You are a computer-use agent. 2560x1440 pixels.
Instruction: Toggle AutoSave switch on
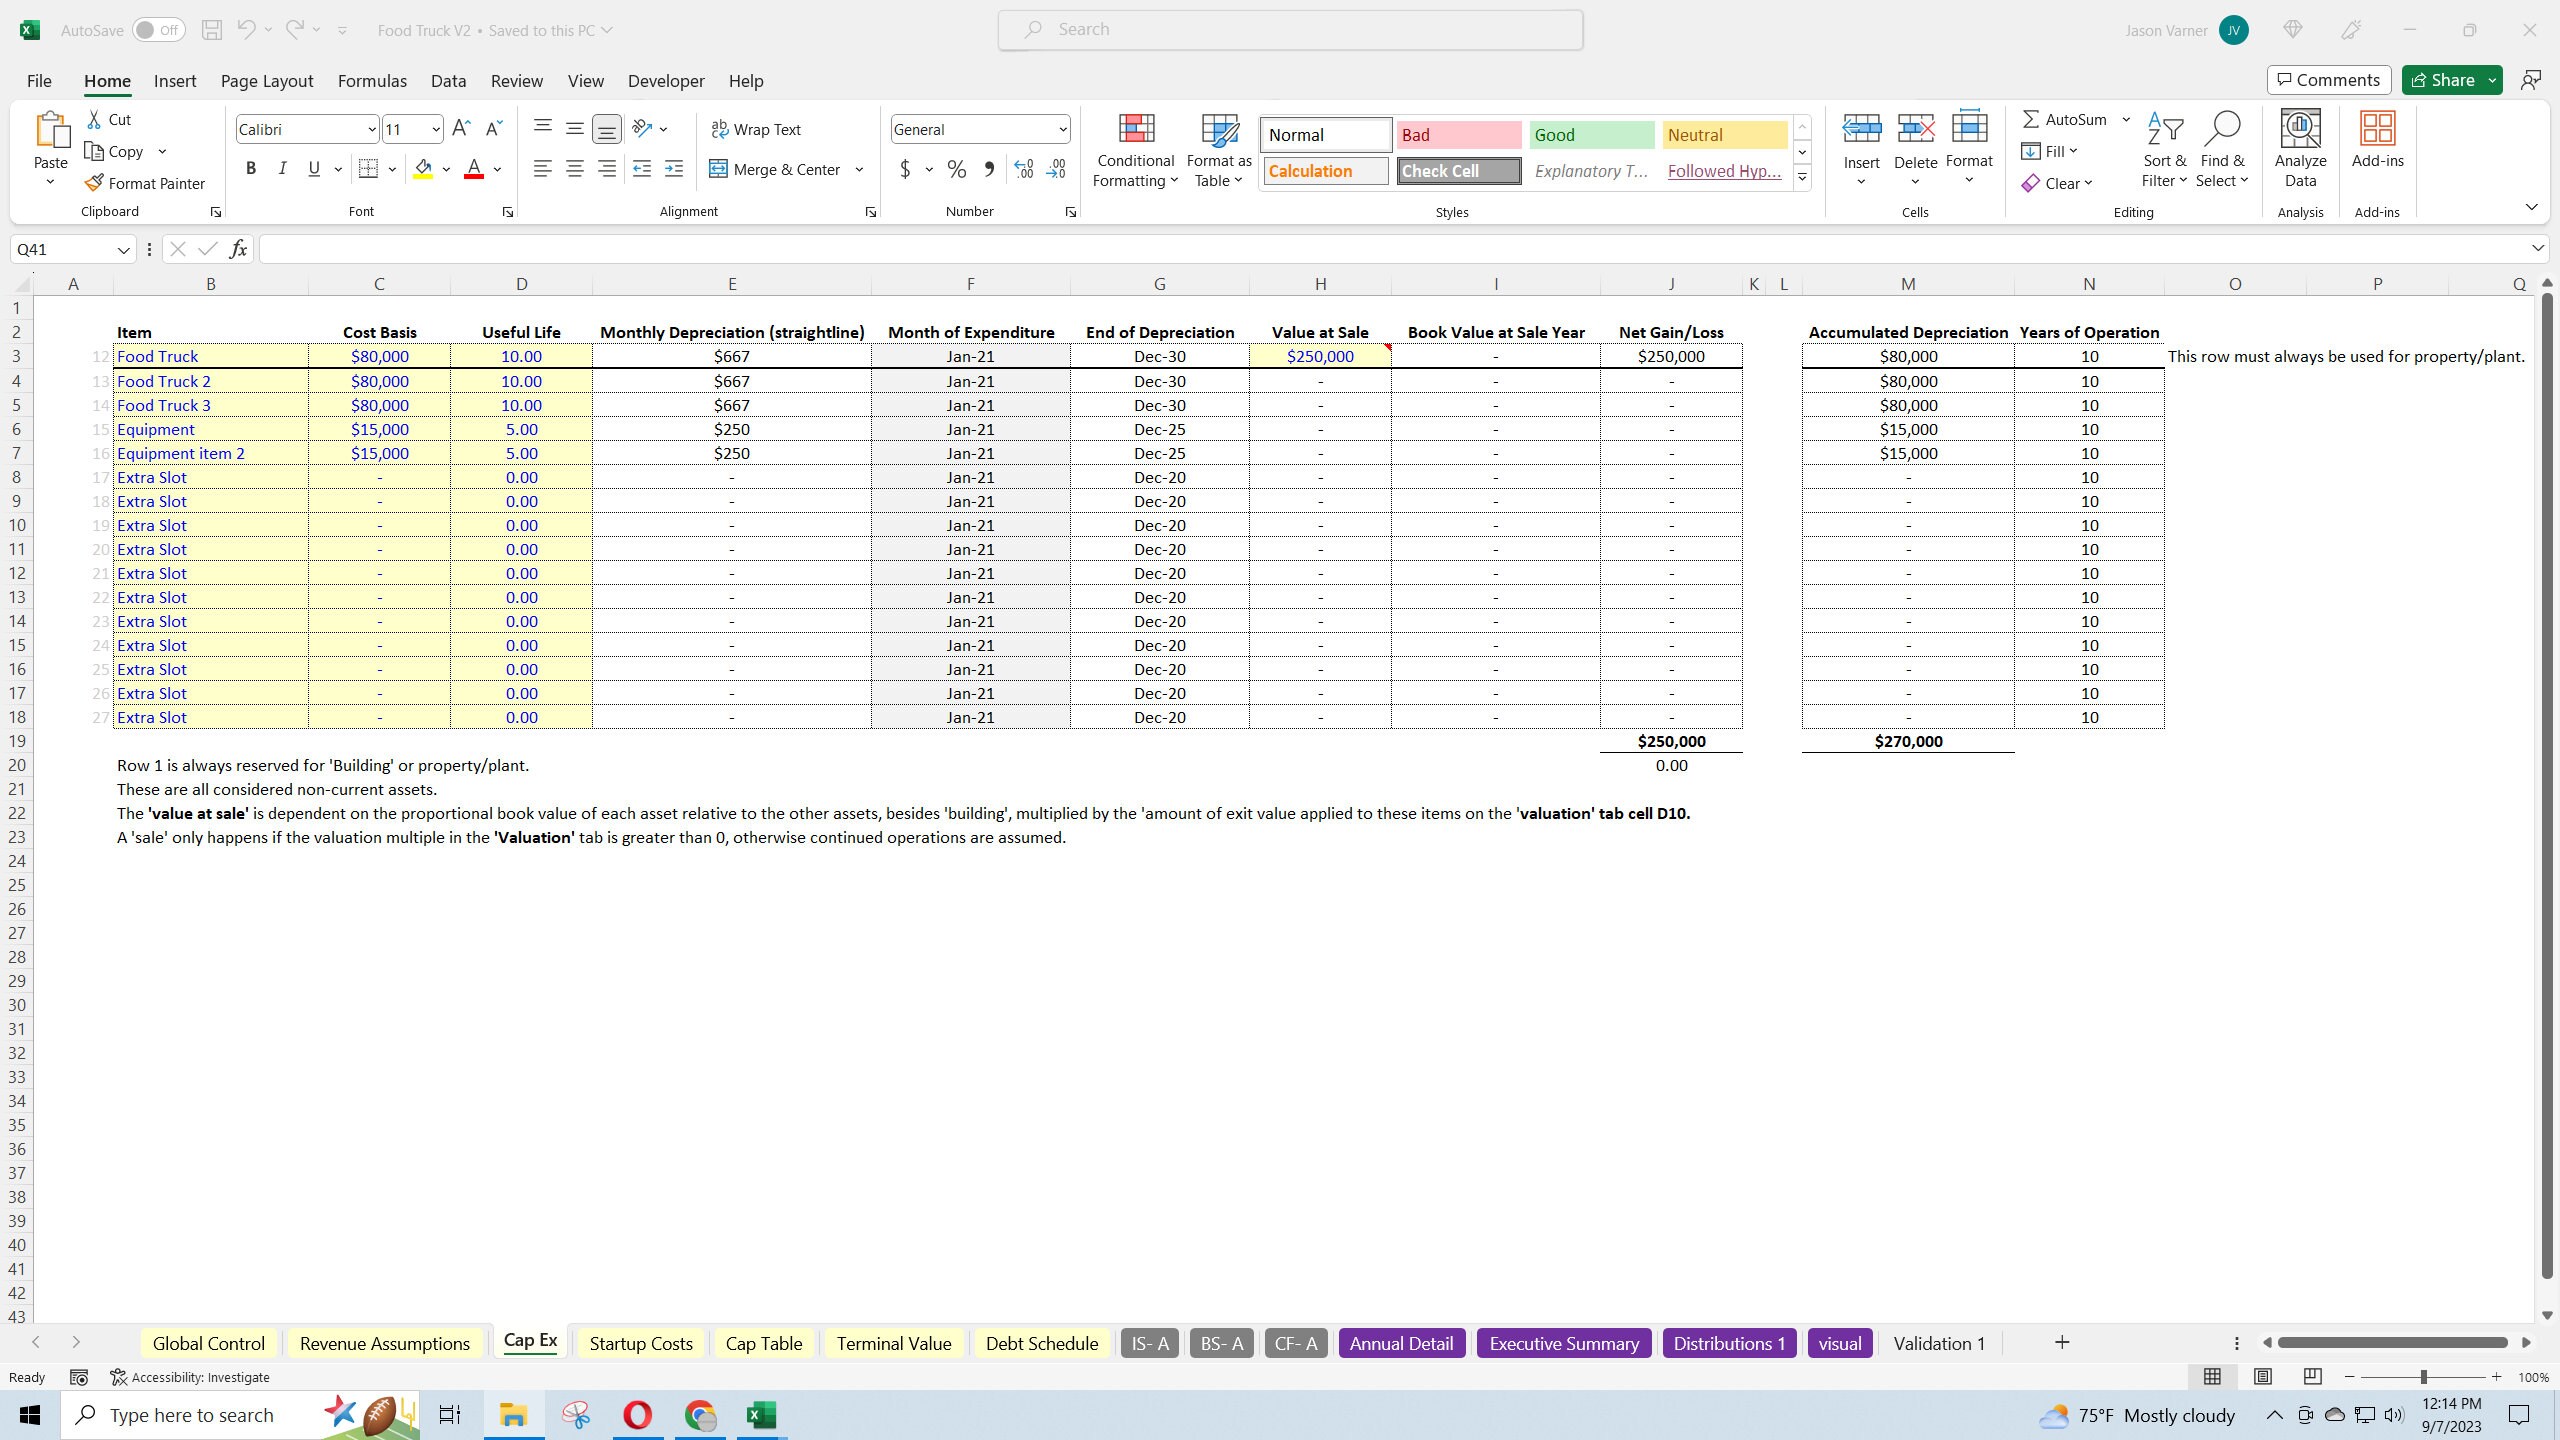pos(158,30)
